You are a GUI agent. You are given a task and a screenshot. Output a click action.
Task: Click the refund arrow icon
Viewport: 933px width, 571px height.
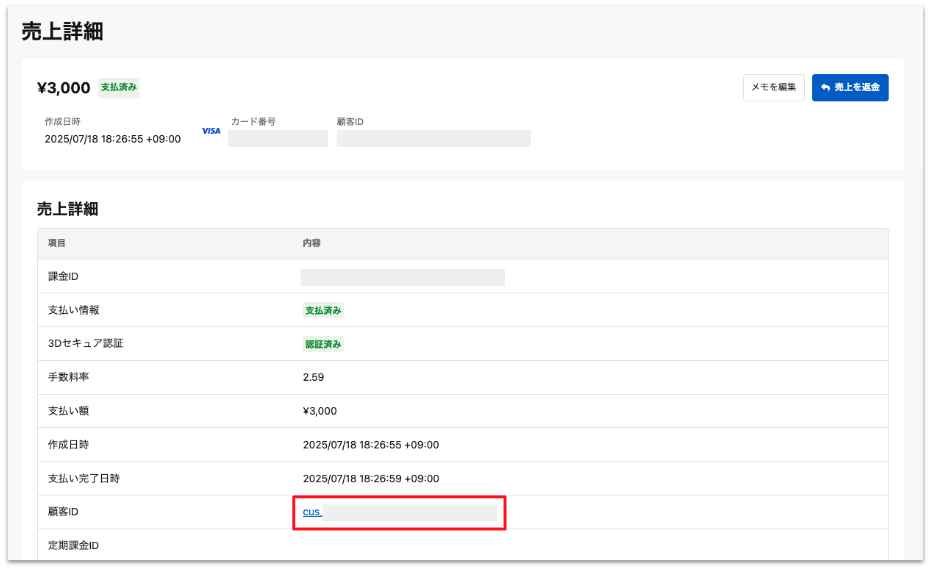coord(825,87)
